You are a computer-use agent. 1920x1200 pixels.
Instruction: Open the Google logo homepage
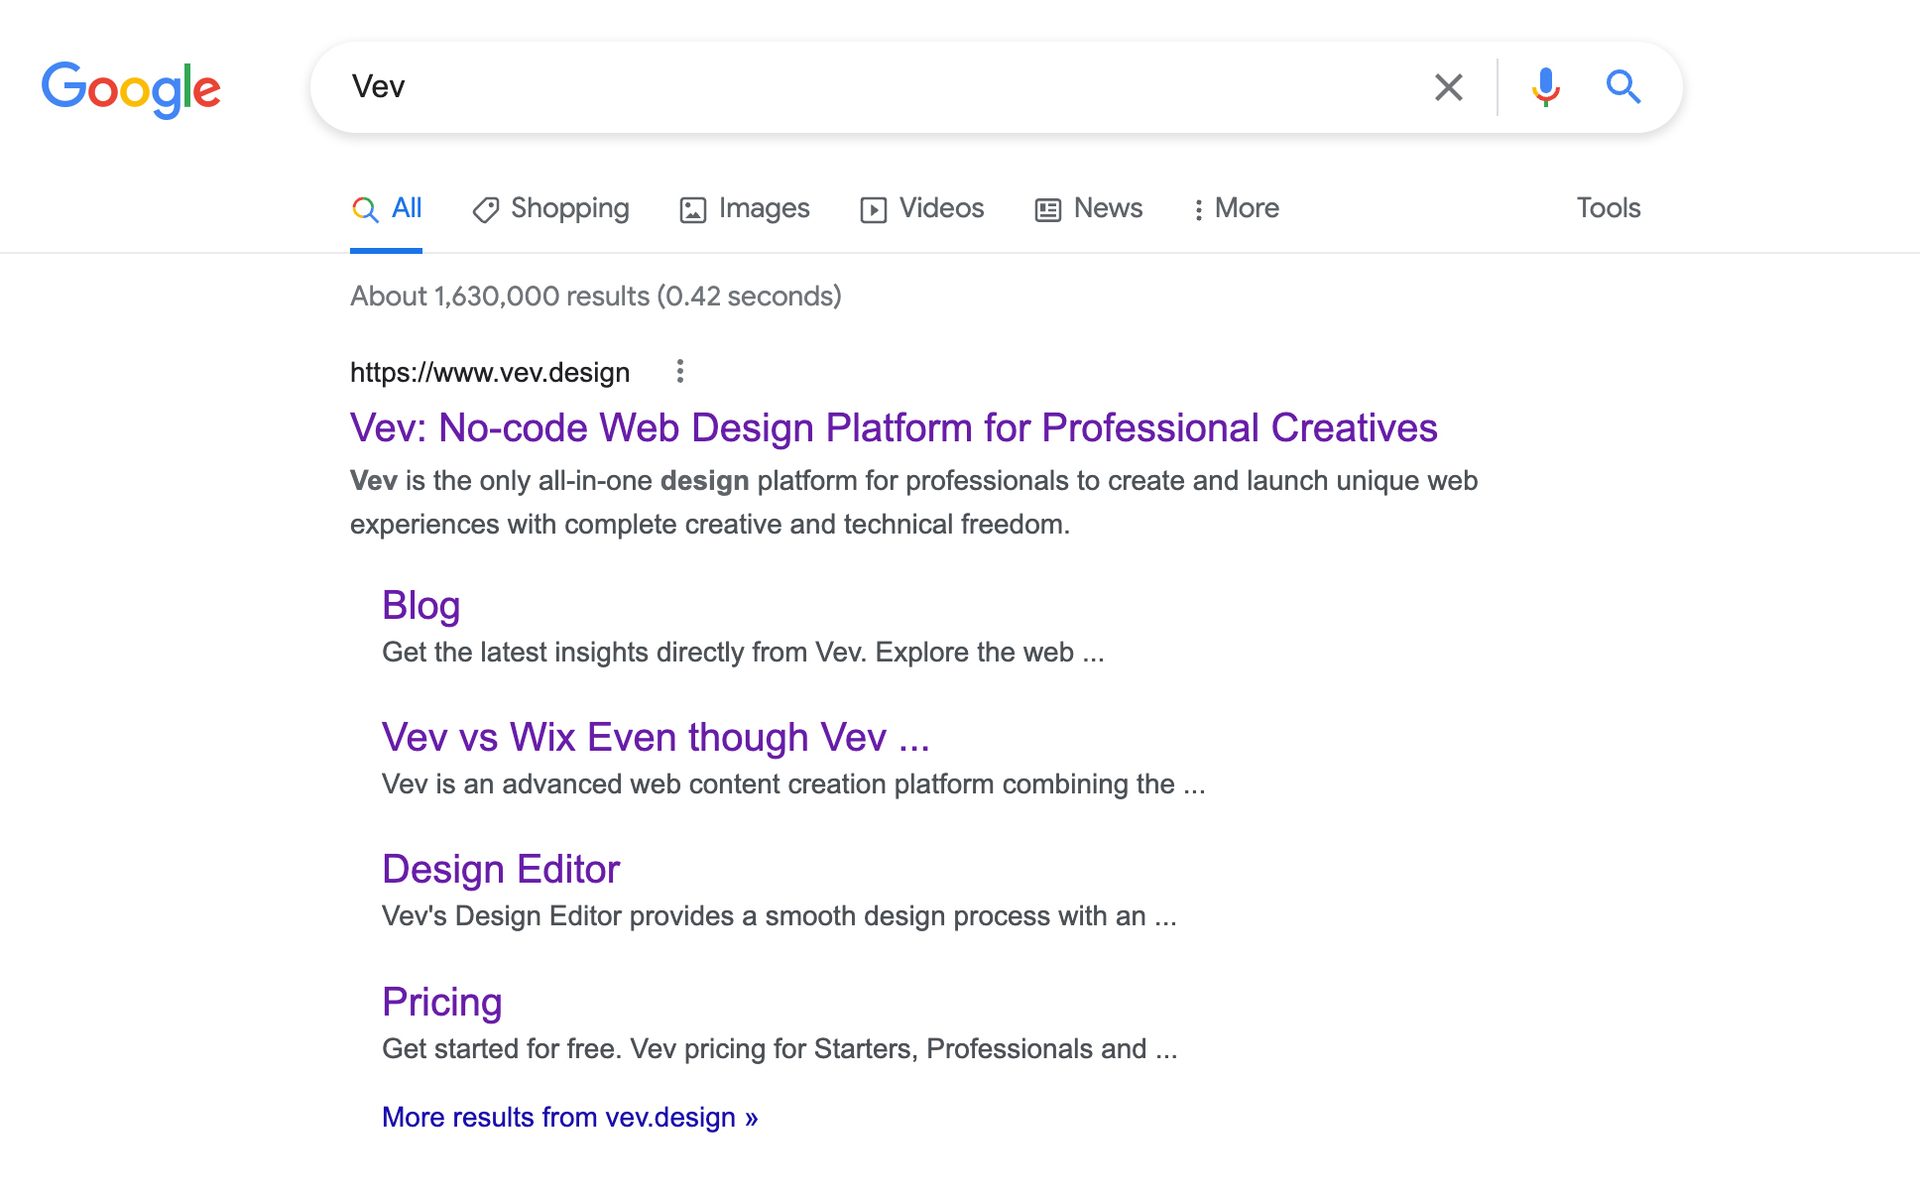click(131, 89)
